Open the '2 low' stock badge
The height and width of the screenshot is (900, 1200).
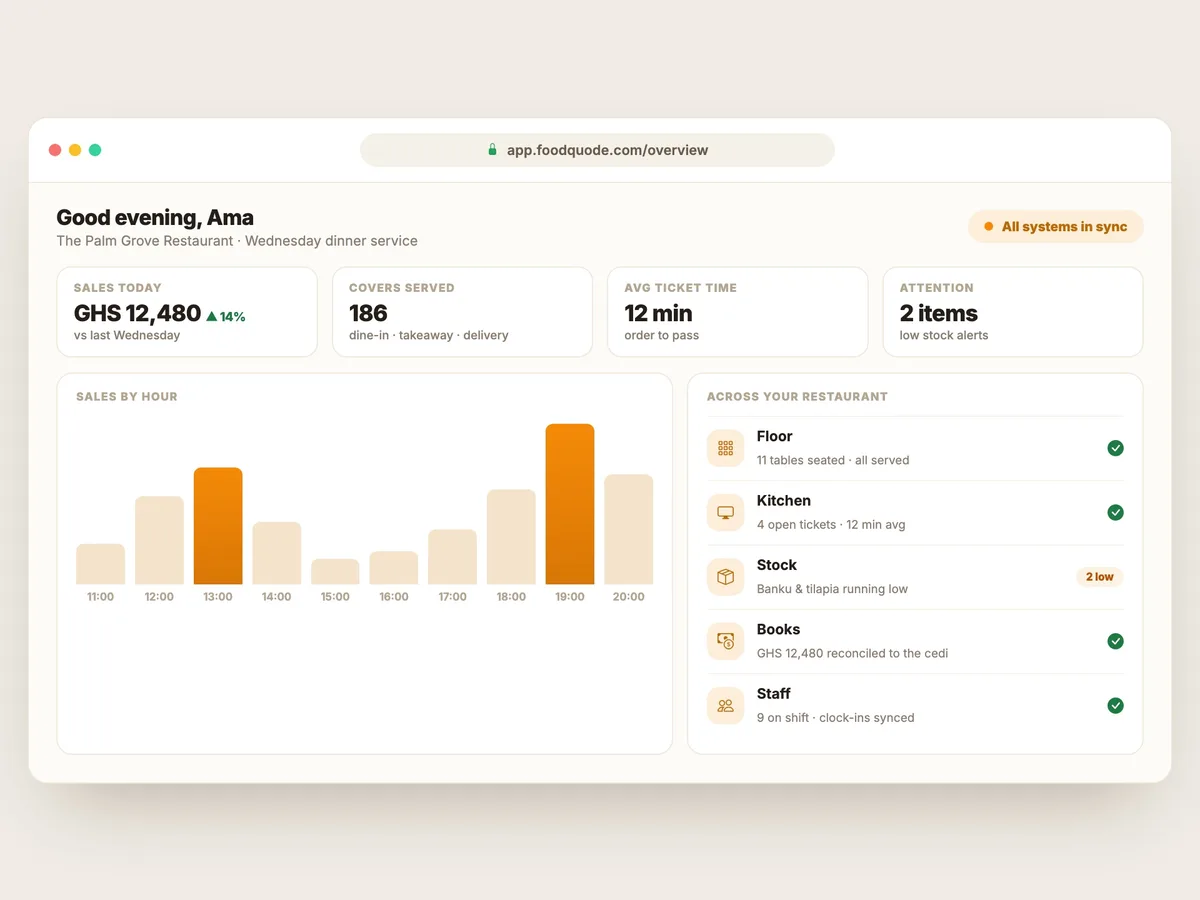pyautogui.click(x=1099, y=577)
